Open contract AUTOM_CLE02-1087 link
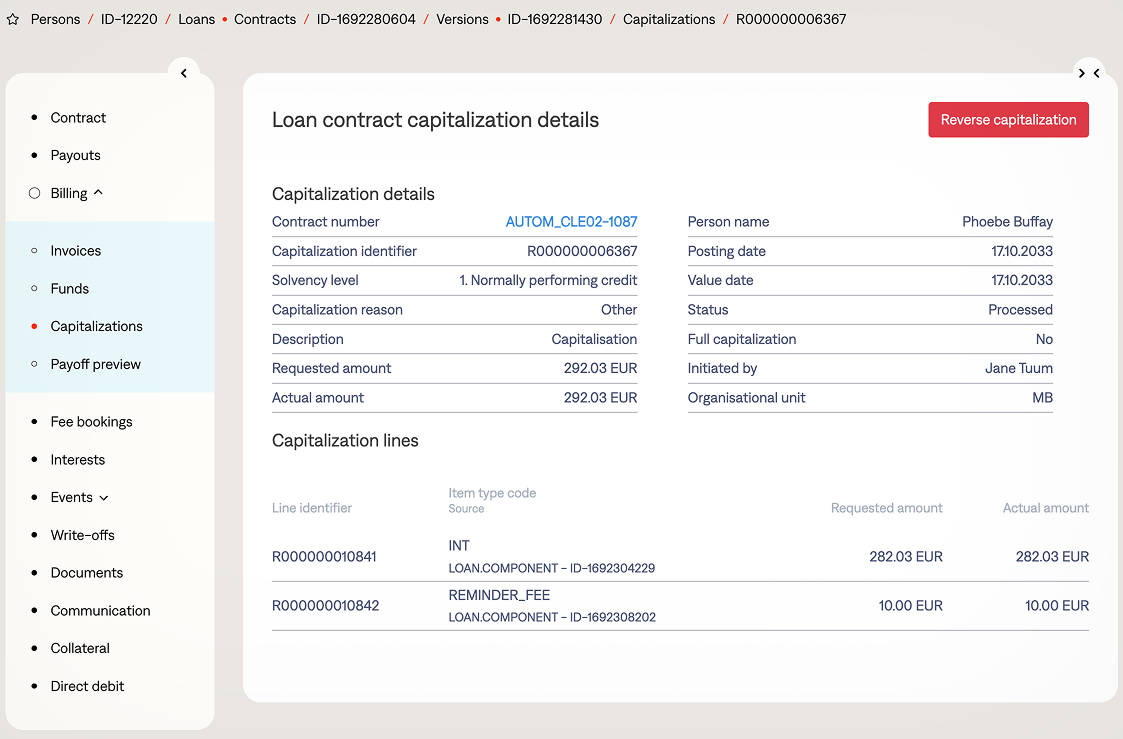The width and height of the screenshot is (1123, 739). (571, 222)
